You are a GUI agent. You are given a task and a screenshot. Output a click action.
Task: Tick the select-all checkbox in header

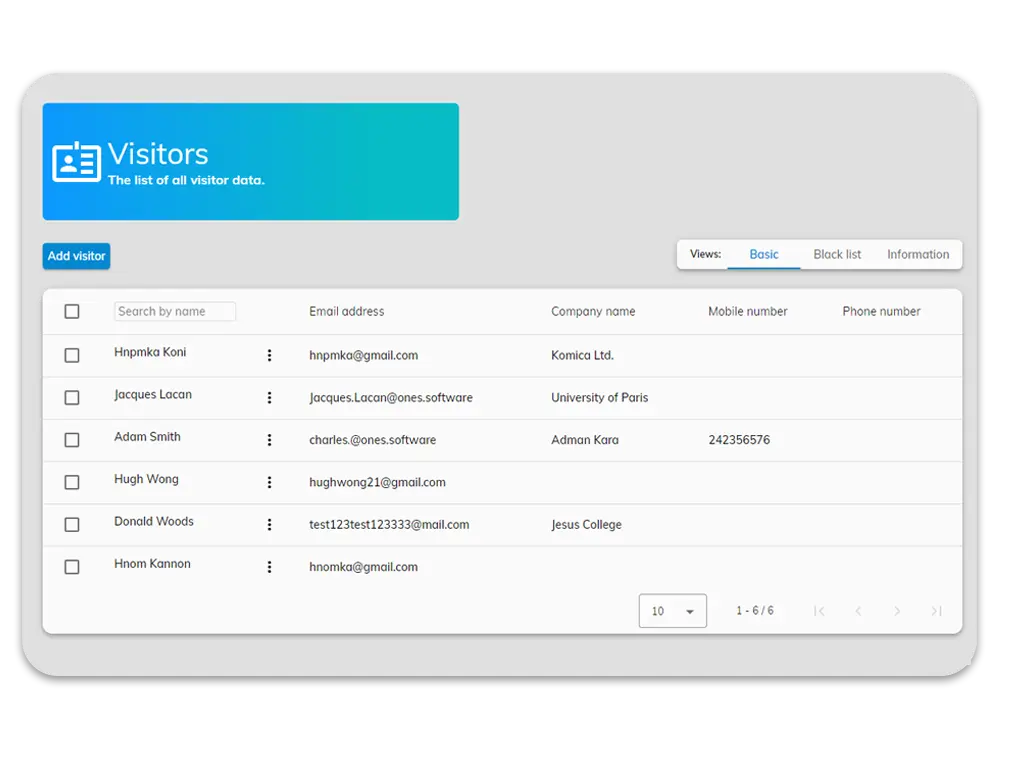tap(72, 312)
